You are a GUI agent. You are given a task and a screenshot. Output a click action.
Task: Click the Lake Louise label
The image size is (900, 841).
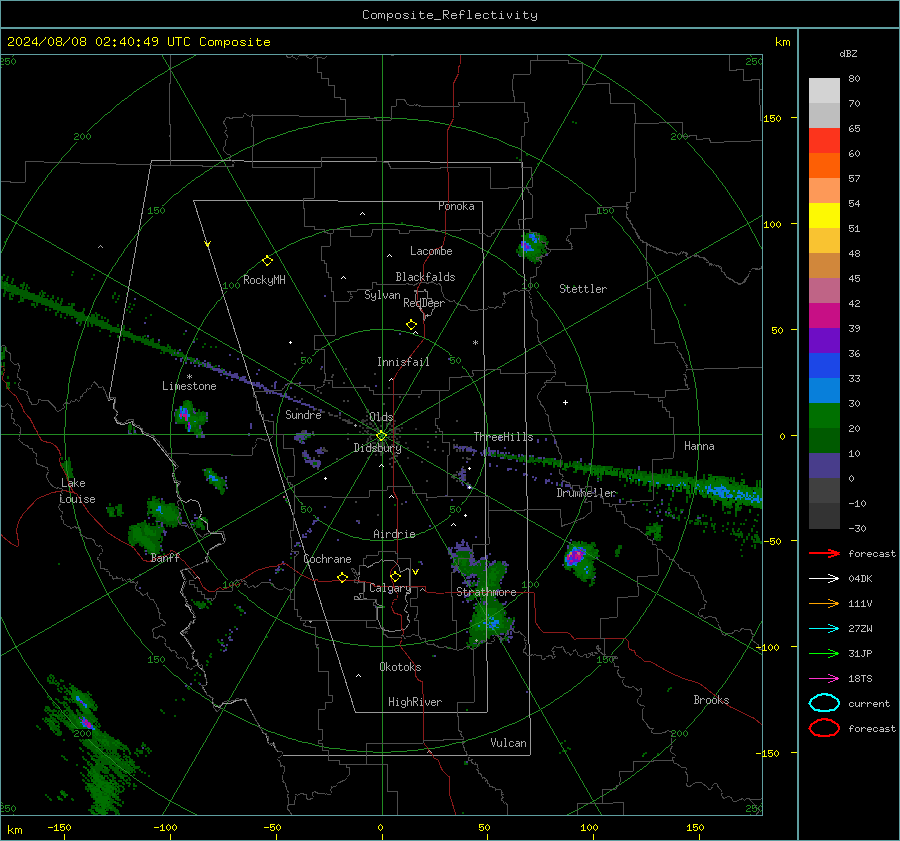77,491
